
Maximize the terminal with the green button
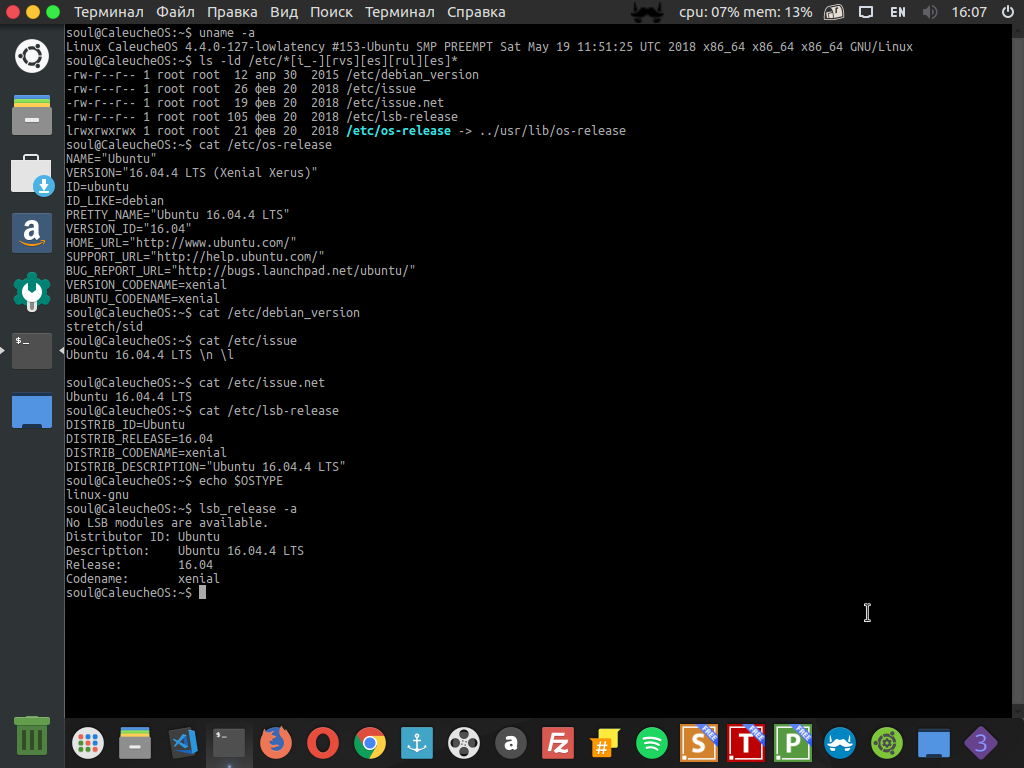(x=54, y=12)
